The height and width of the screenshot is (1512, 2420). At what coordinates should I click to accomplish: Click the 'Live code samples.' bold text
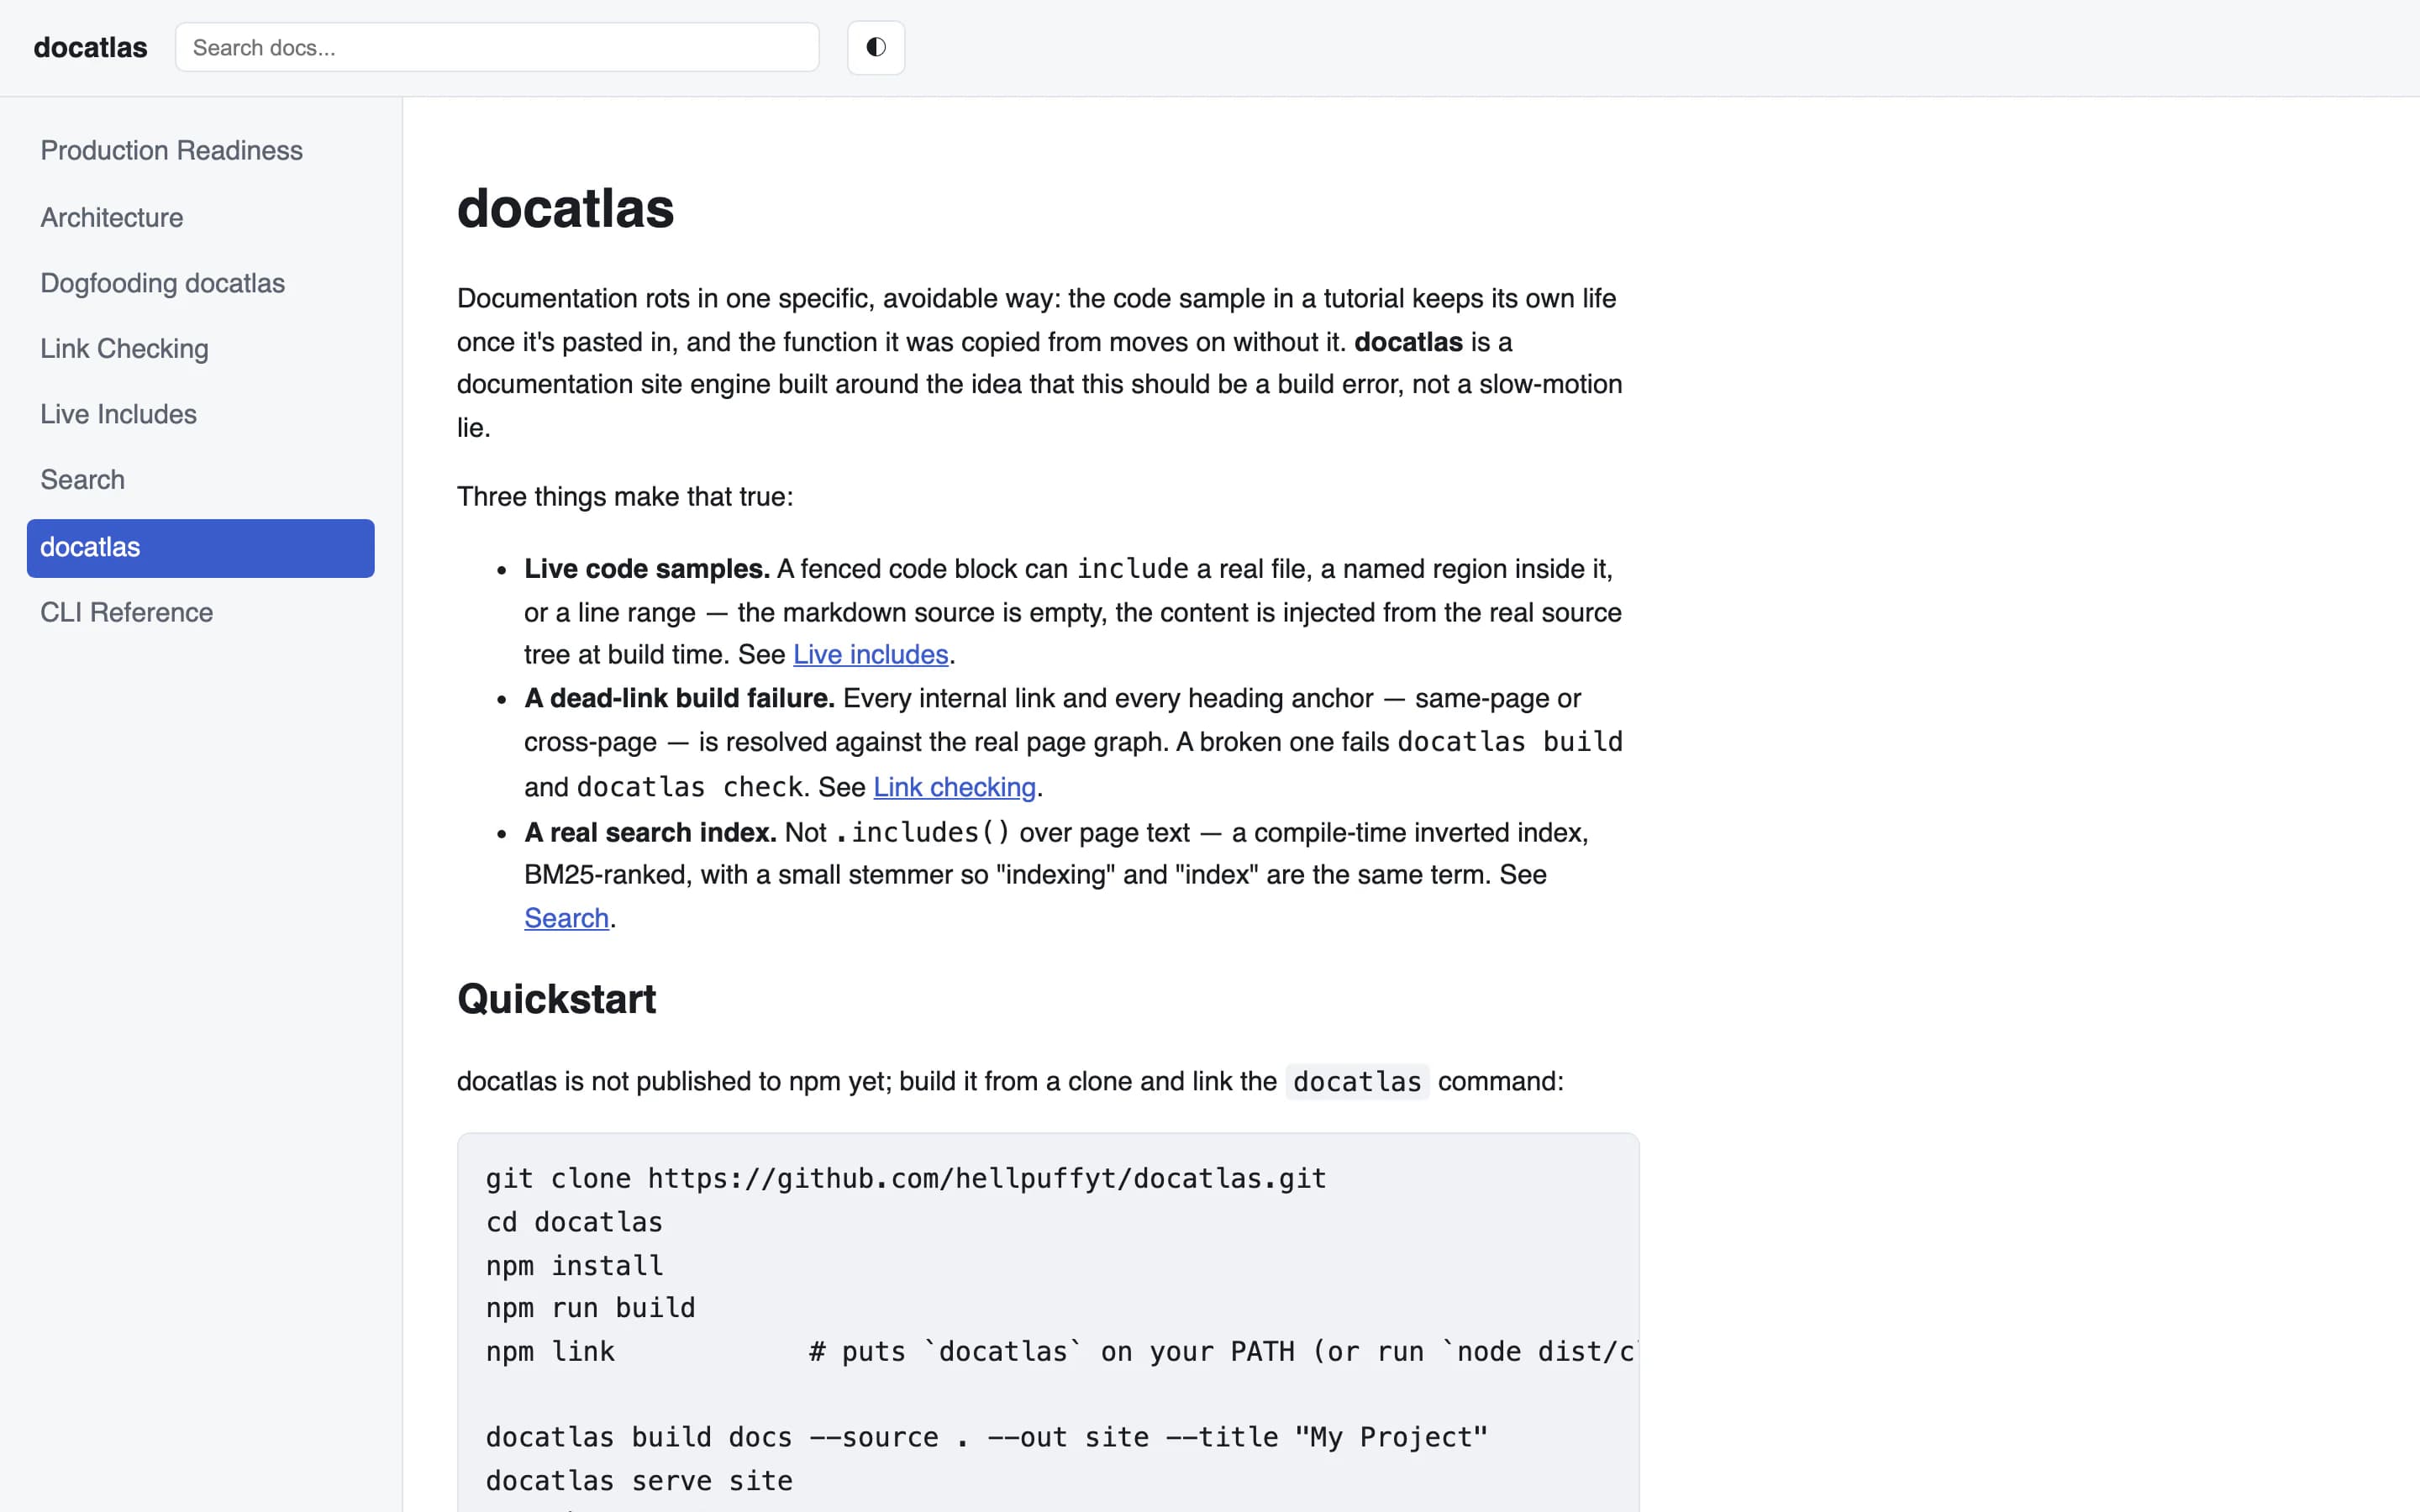click(647, 569)
